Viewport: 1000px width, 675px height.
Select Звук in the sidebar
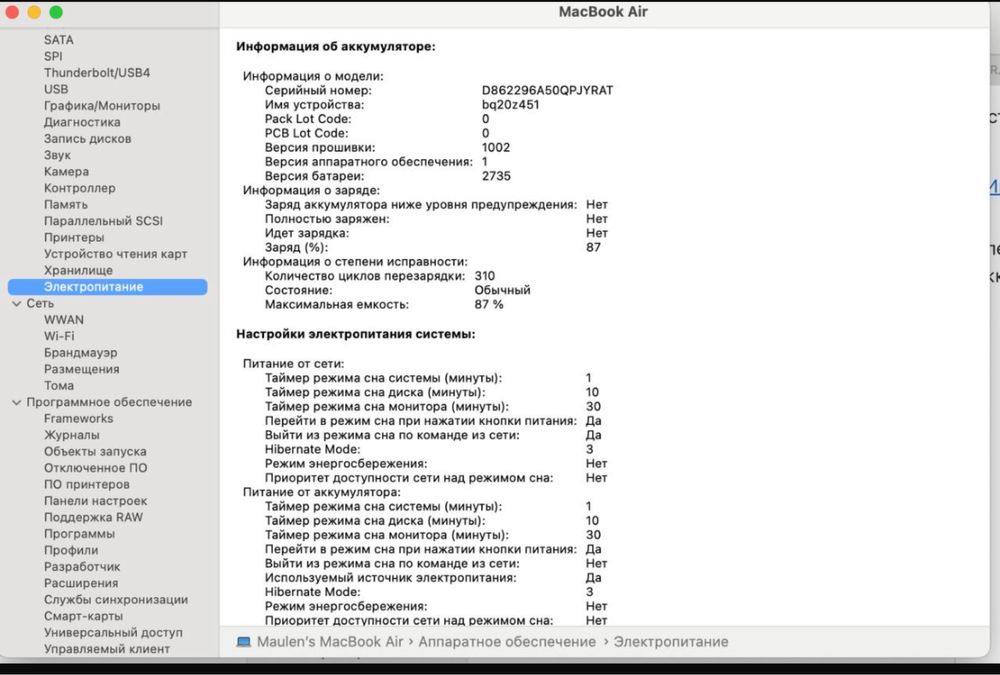(57, 155)
